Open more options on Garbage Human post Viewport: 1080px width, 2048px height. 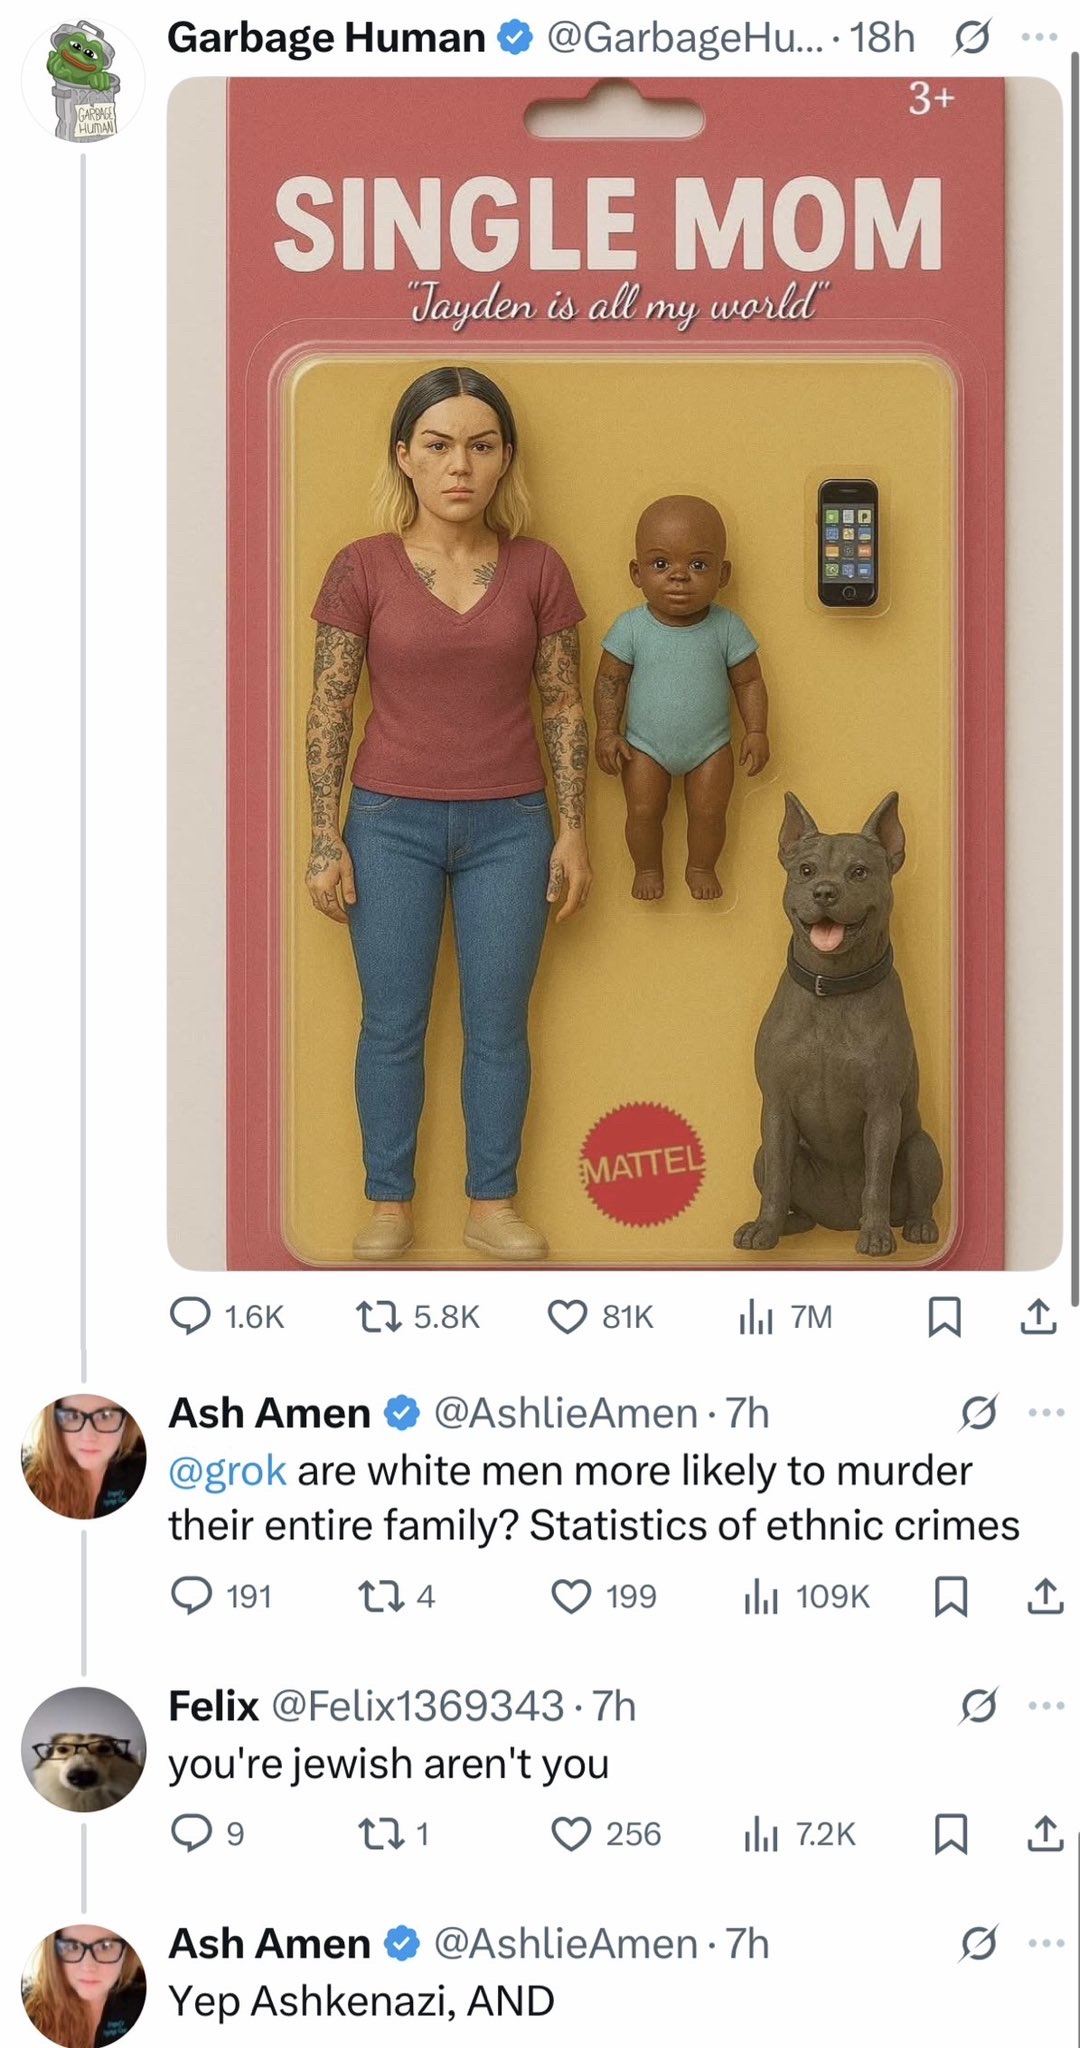(x=1044, y=38)
